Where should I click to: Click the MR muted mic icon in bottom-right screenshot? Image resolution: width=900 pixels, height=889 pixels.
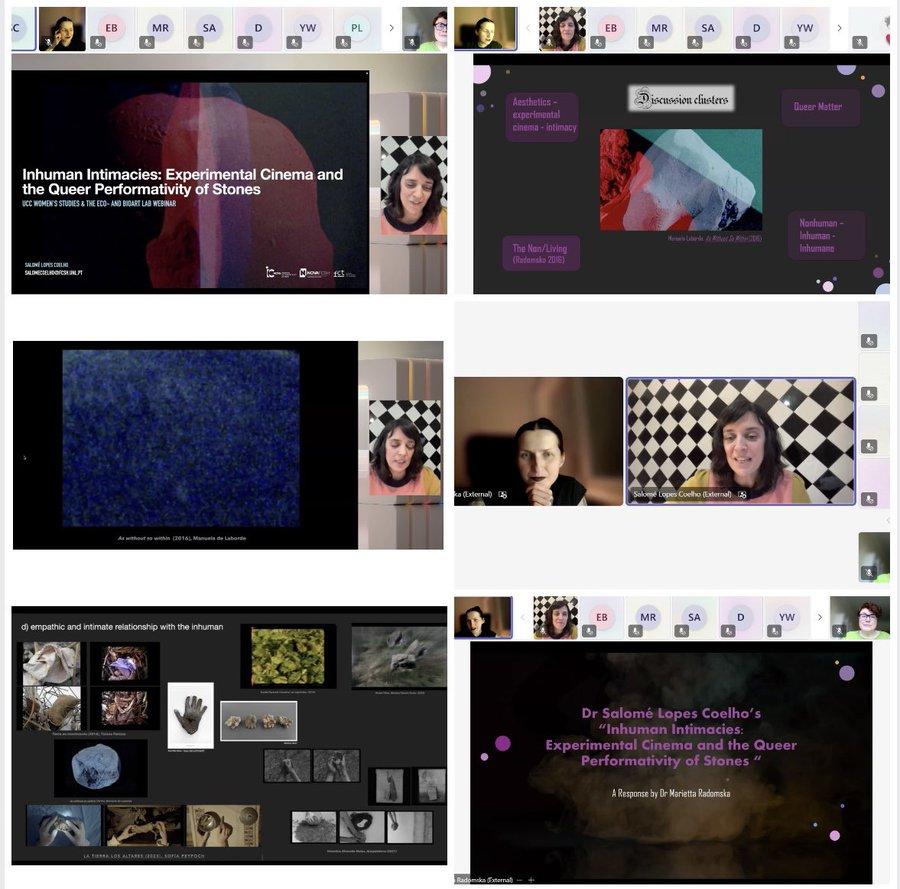pyautogui.click(x=635, y=631)
